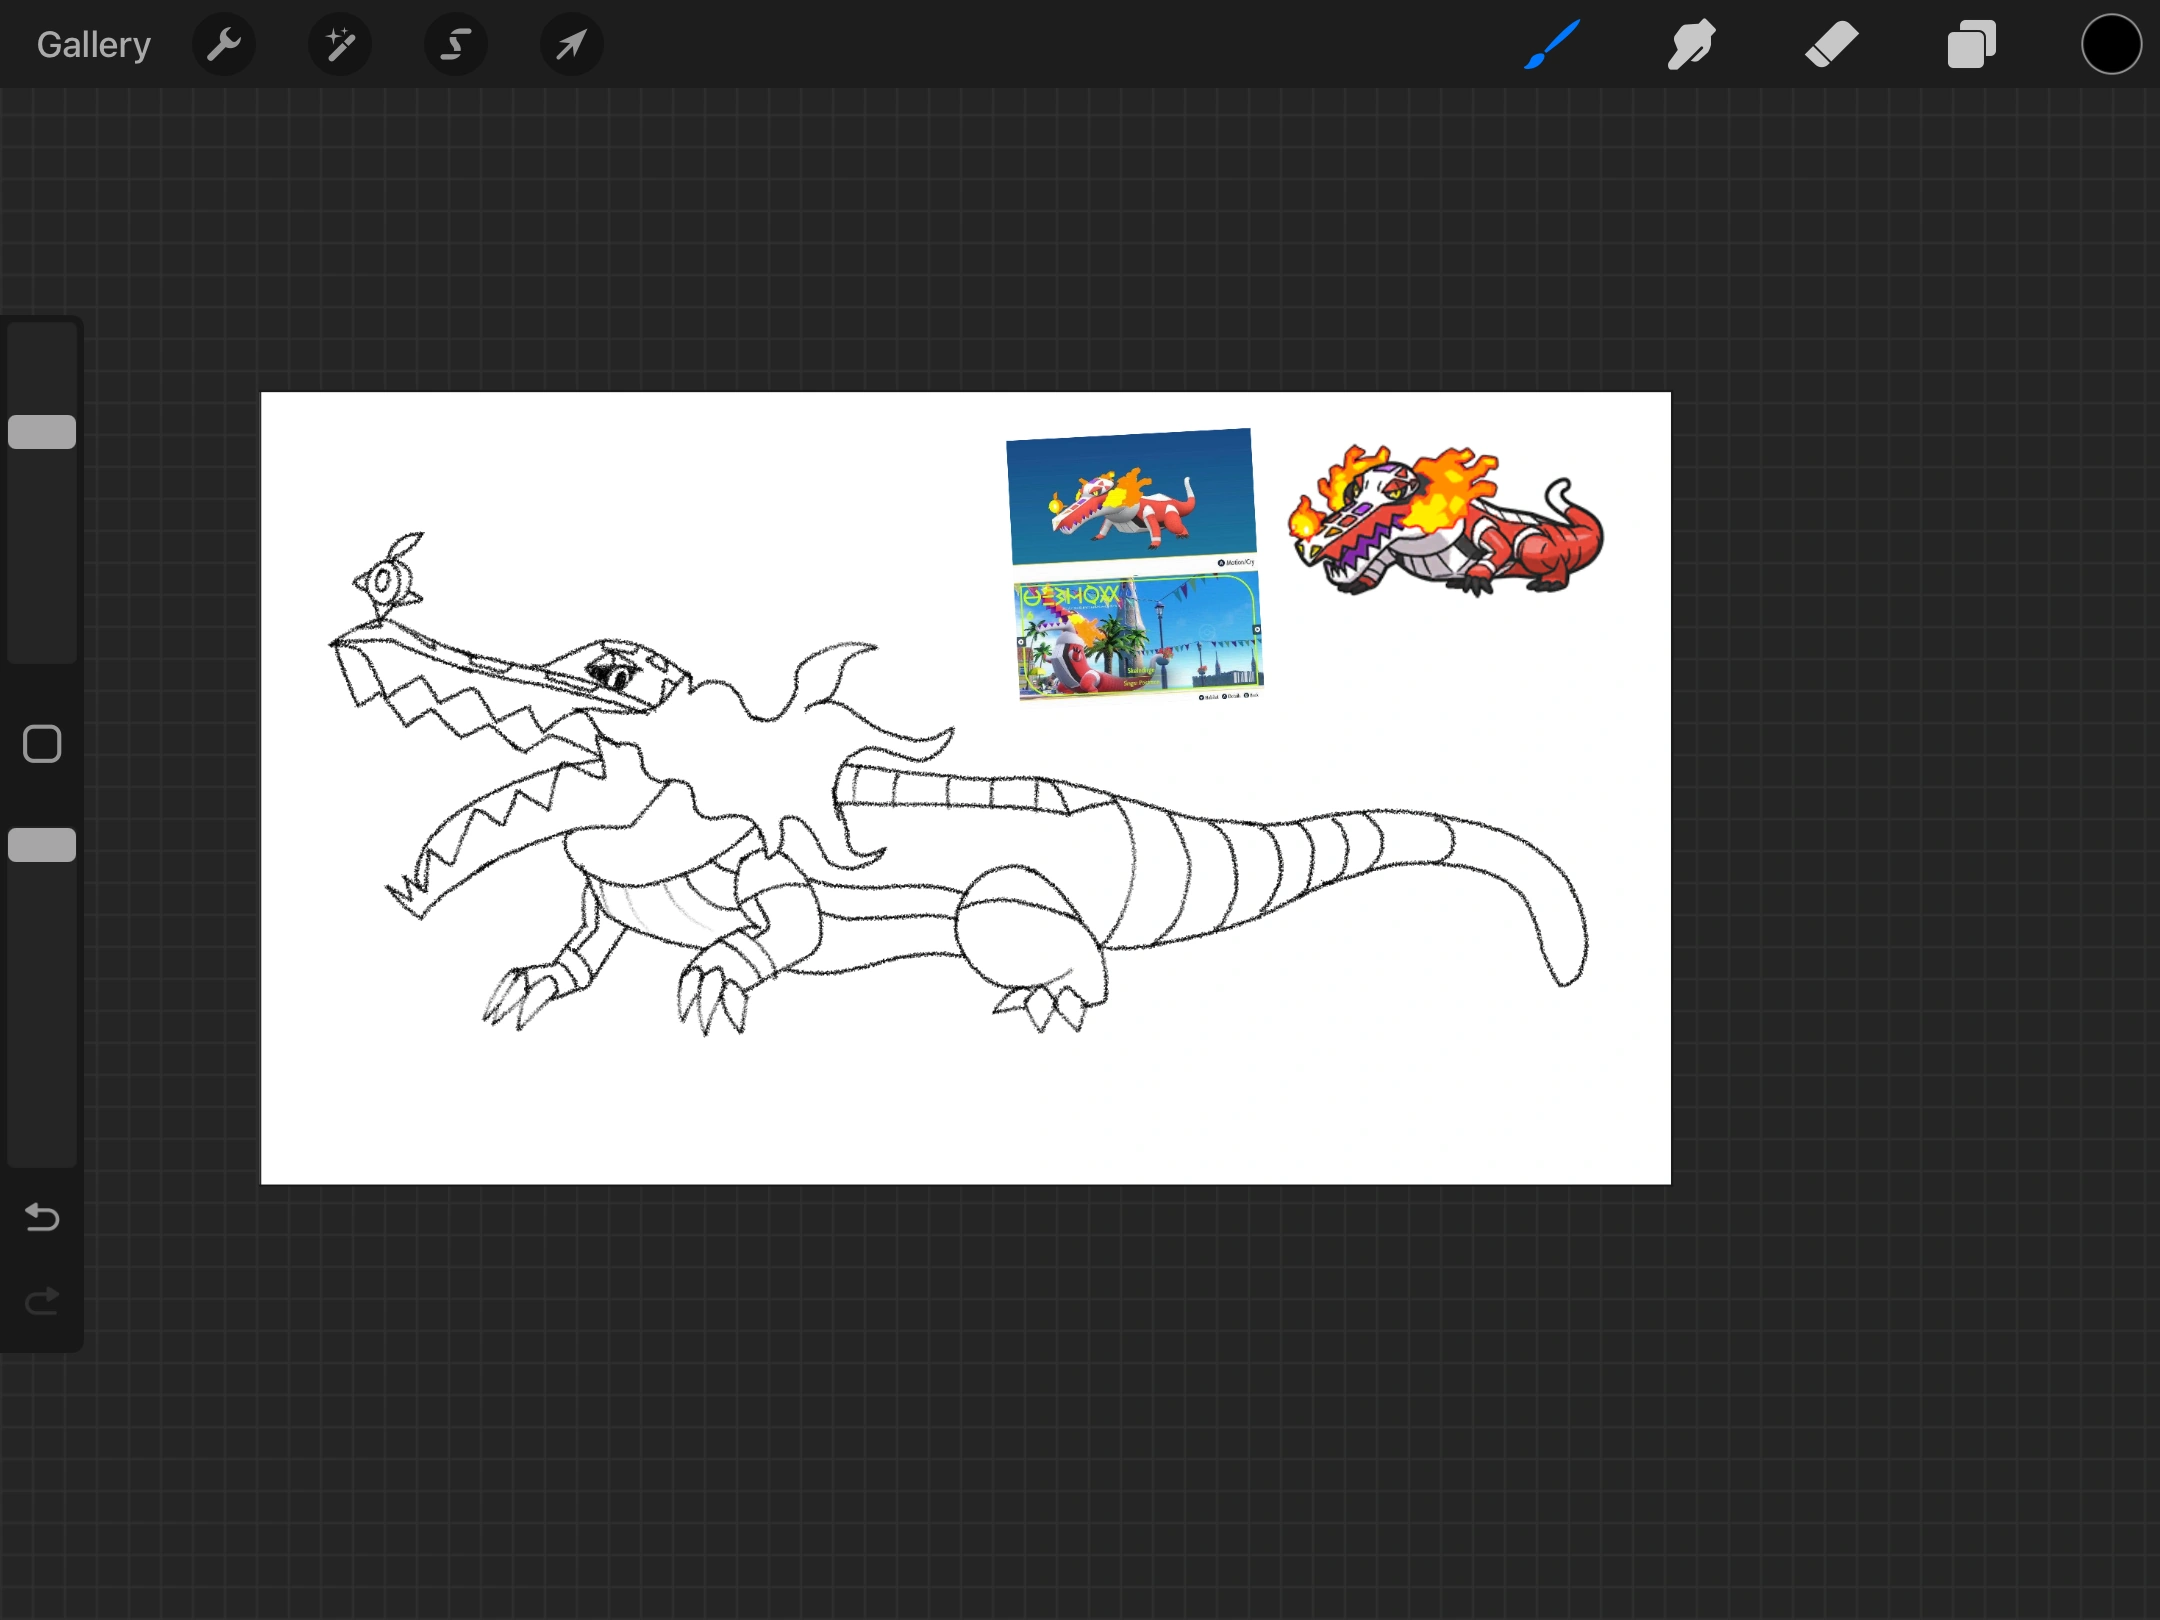Tap the pixel-art Skeledirge sprite reference
2160x1620 pixels.
click(1443, 520)
